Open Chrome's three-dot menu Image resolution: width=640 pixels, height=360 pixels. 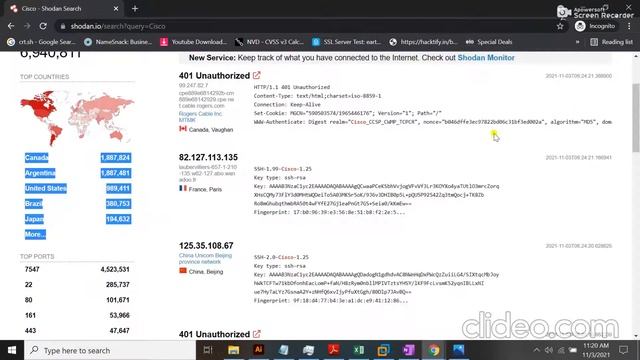[629, 26]
